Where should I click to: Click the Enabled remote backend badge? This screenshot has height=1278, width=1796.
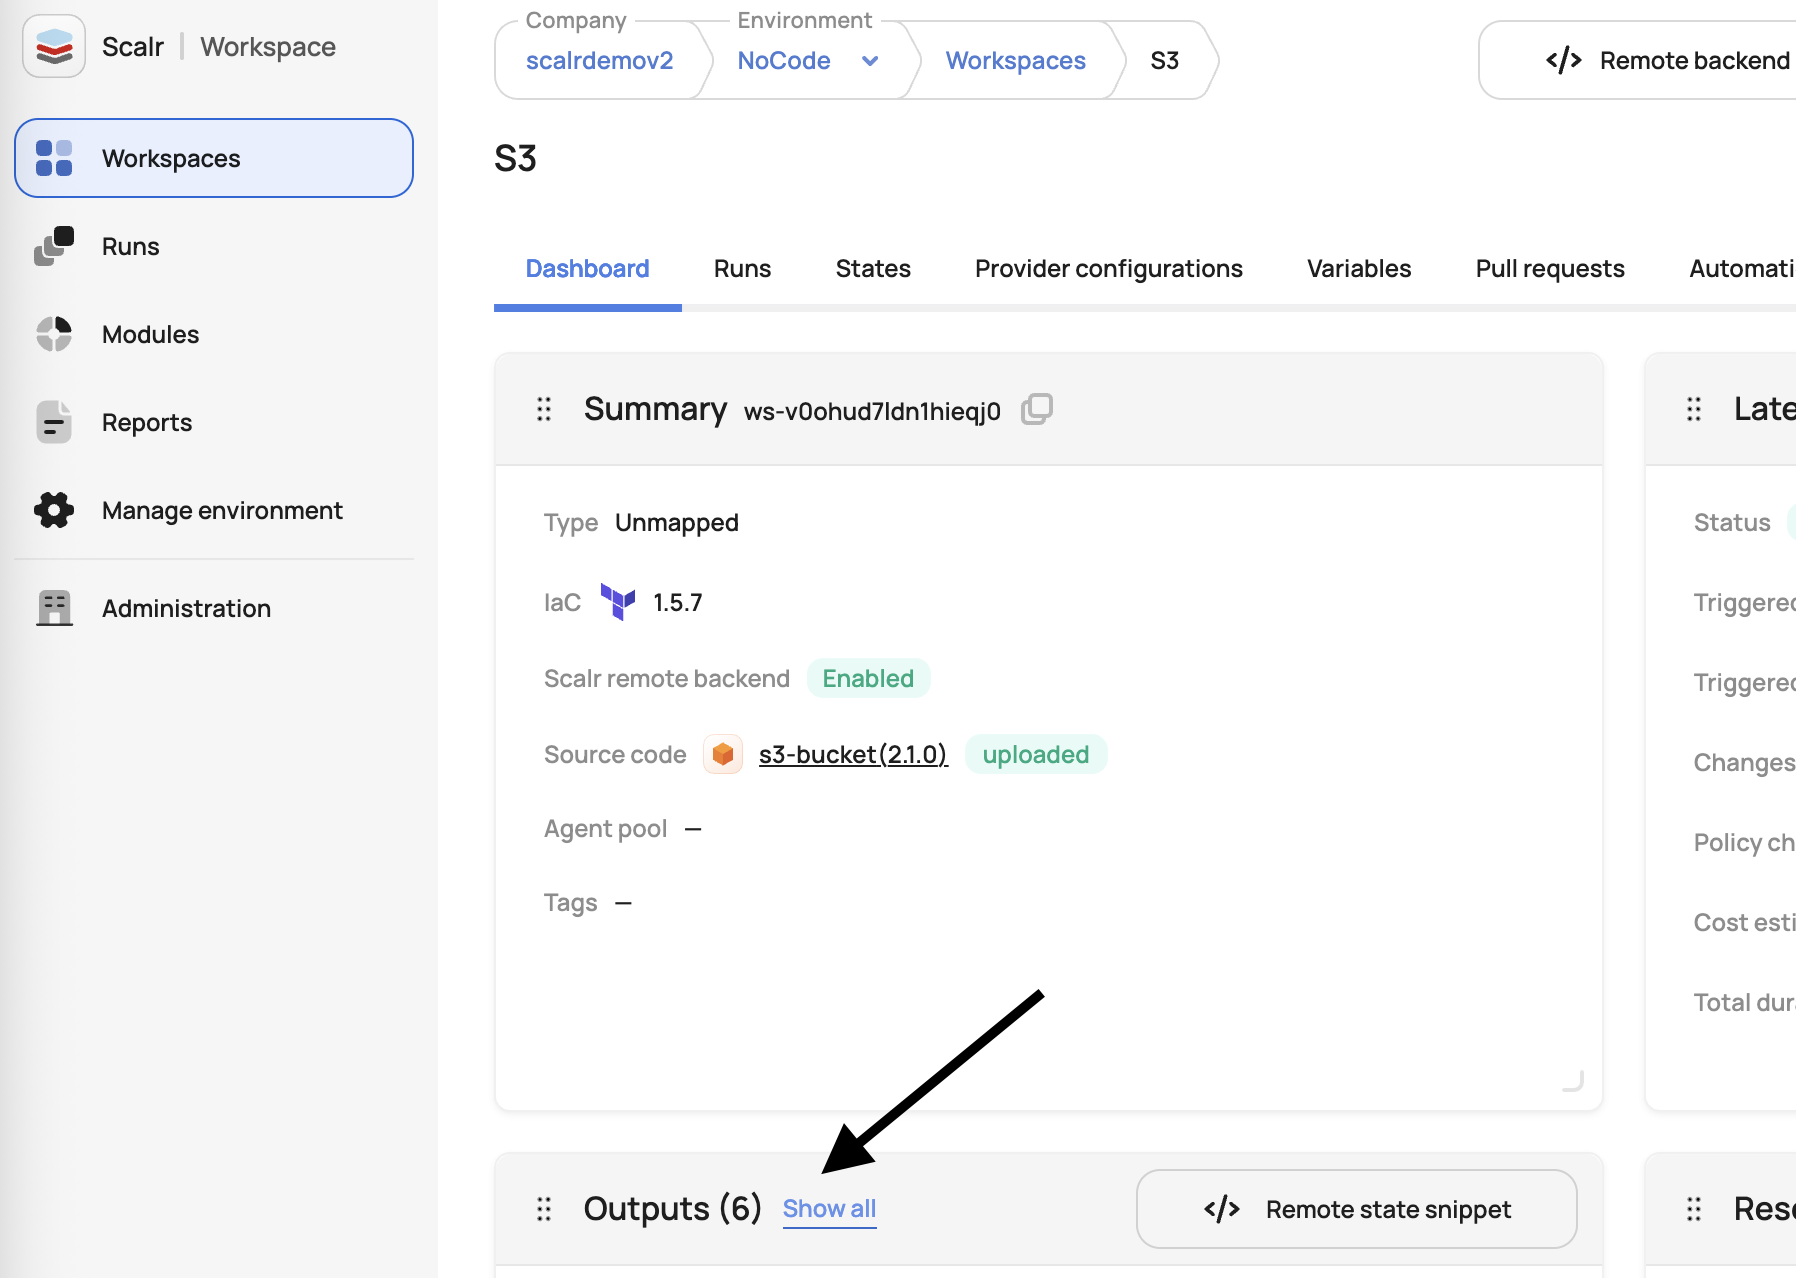pos(868,678)
